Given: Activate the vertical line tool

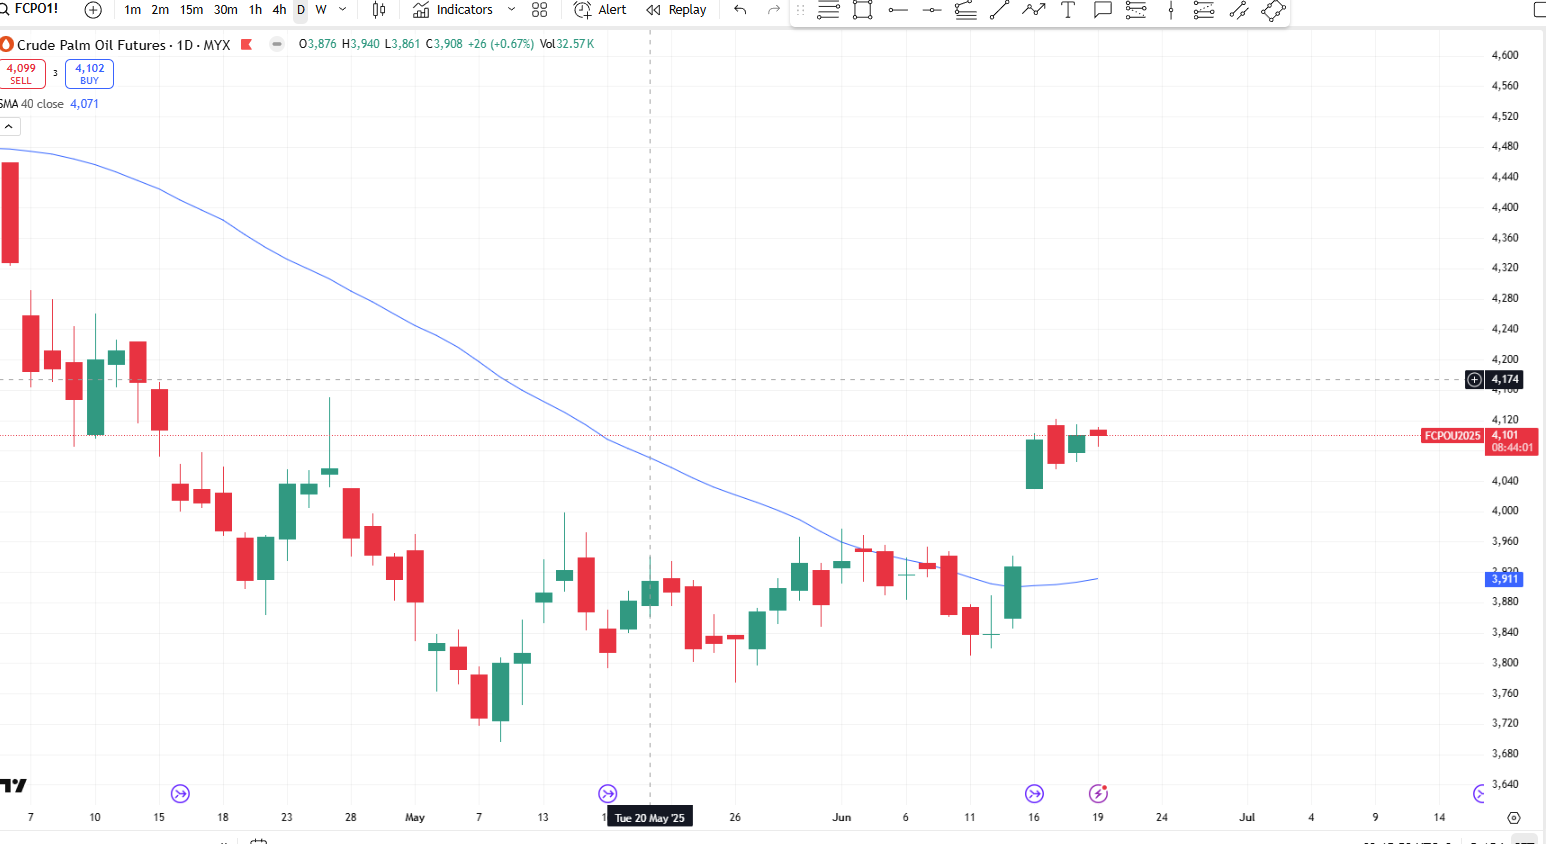Looking at the screenshot, I should click(x=1171, y=10).
